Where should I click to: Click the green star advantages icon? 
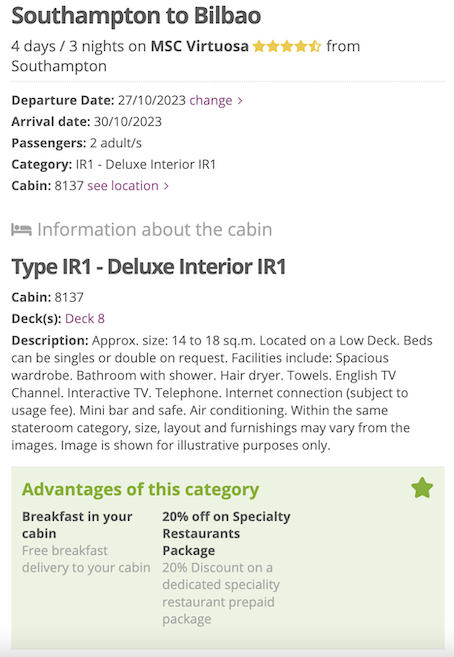pyautogui.click(x=422, y=488)
